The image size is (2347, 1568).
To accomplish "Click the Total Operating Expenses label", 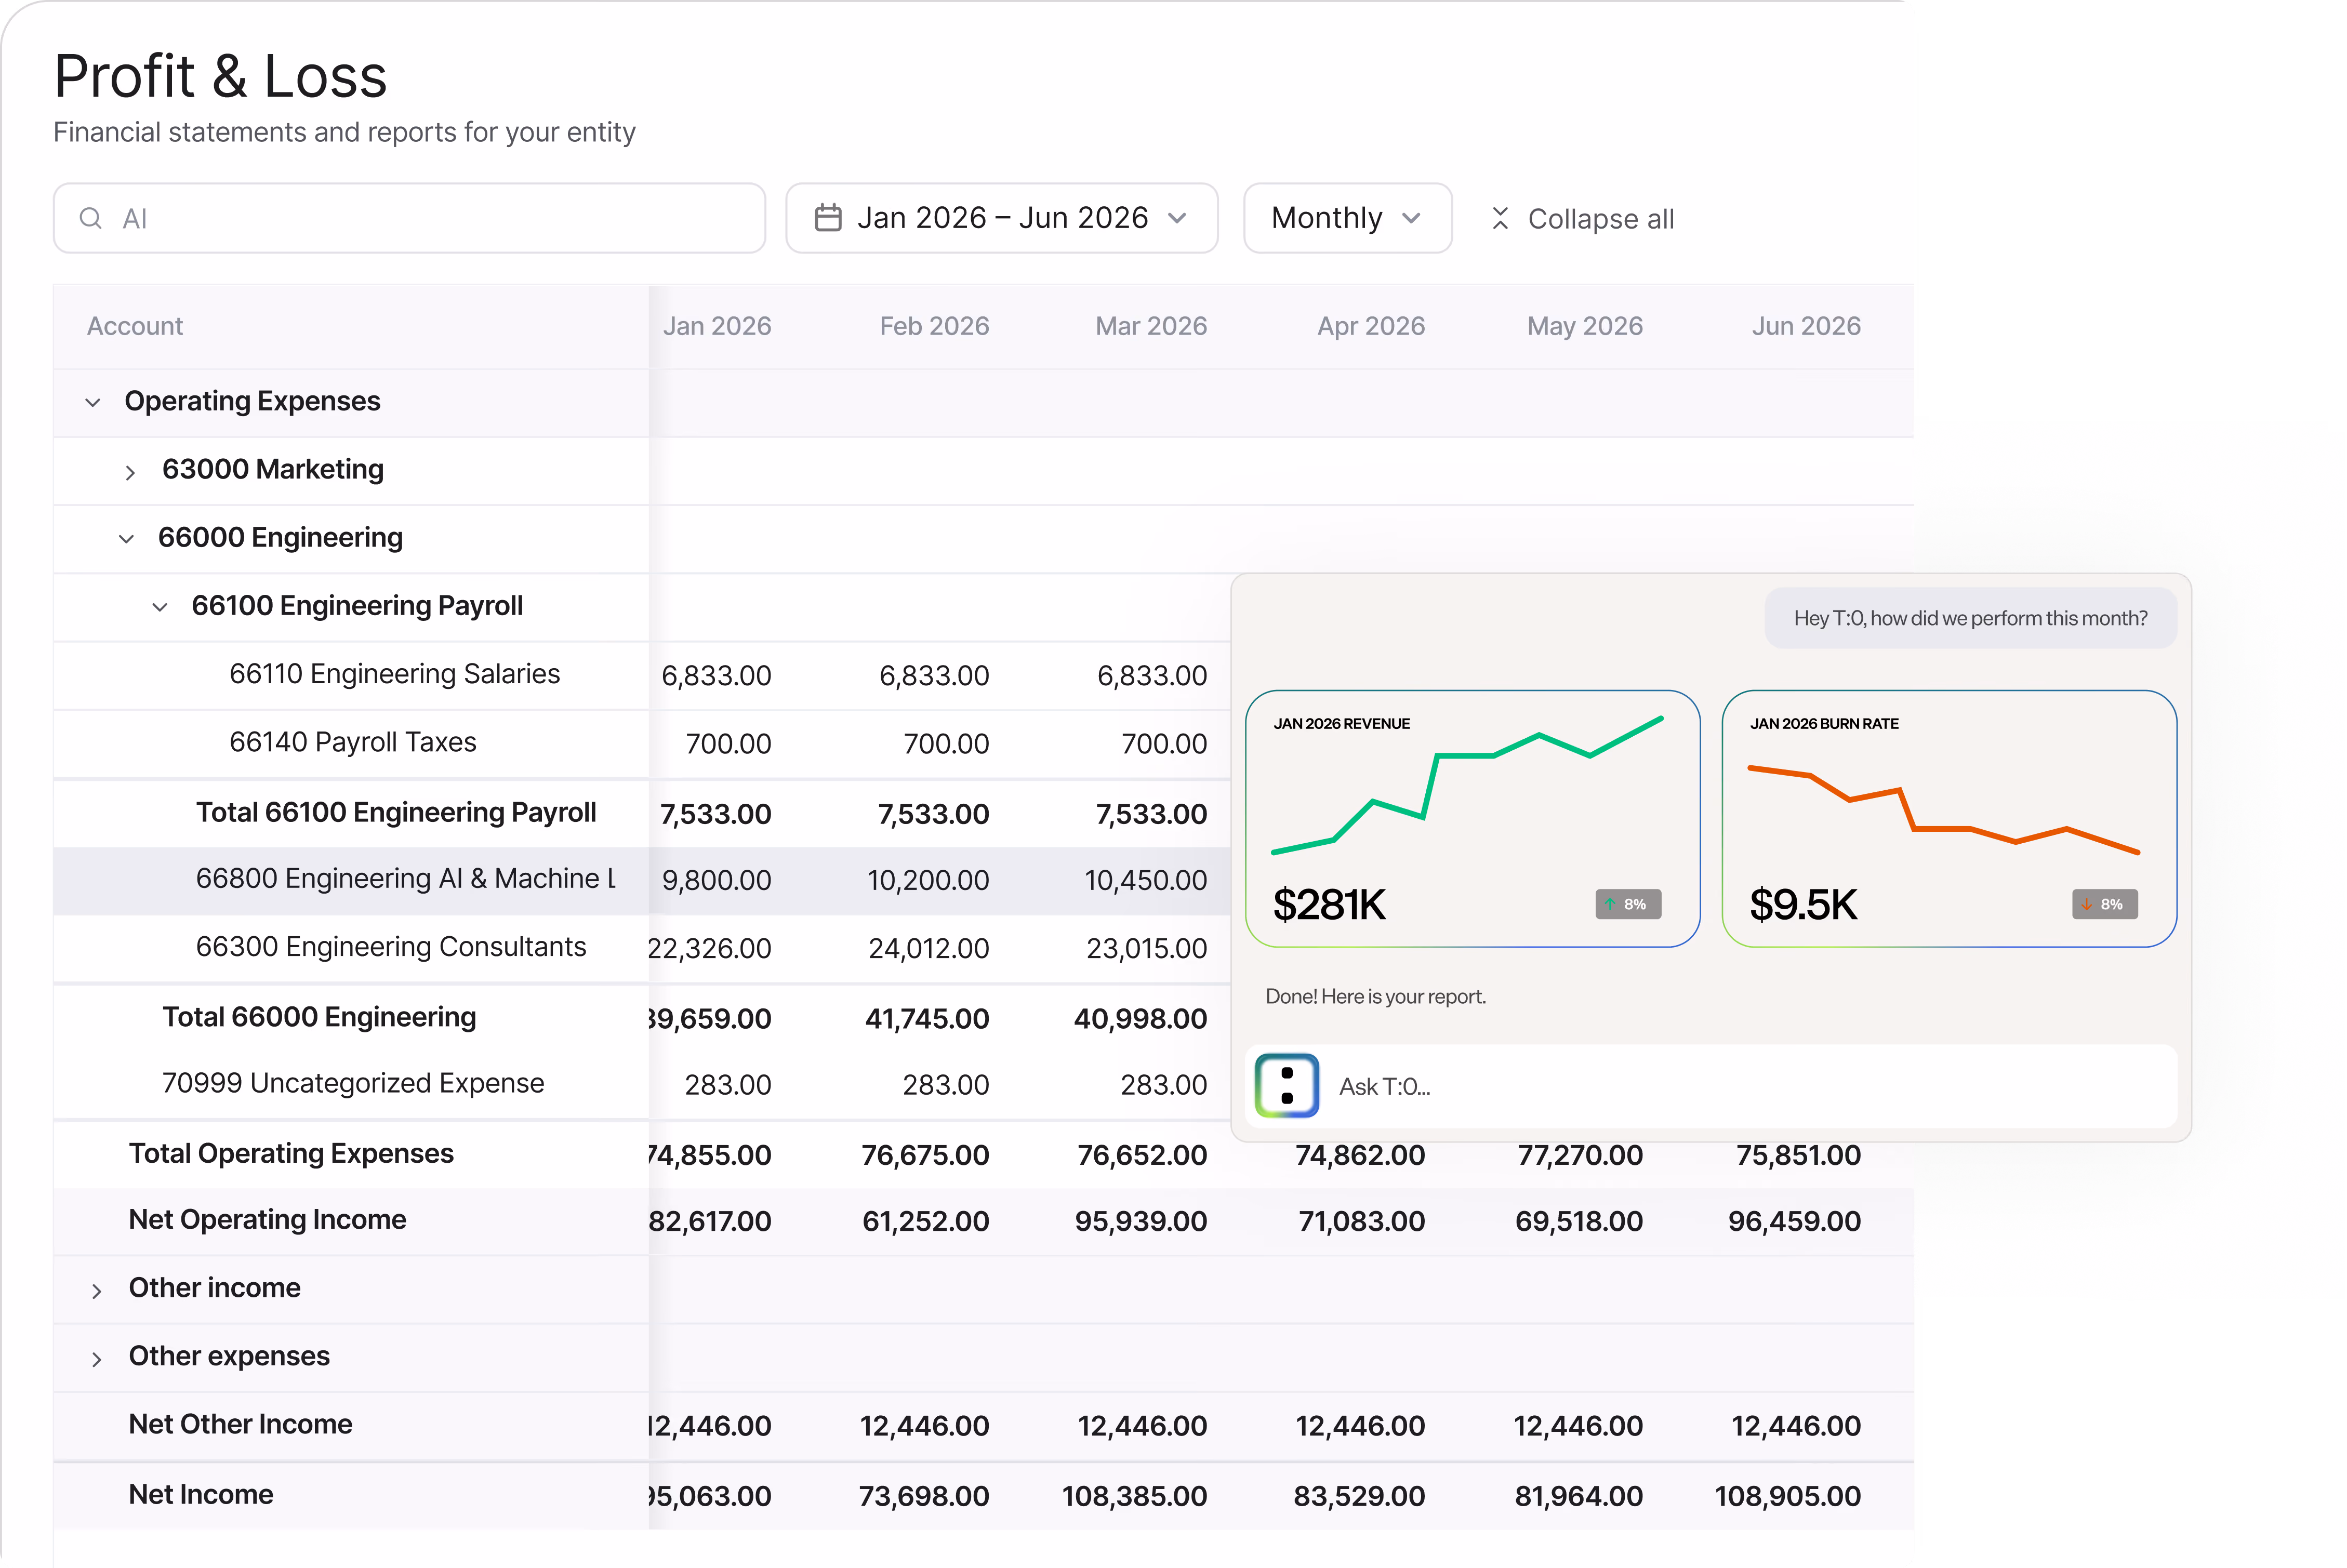I will tap(291, 1153).
